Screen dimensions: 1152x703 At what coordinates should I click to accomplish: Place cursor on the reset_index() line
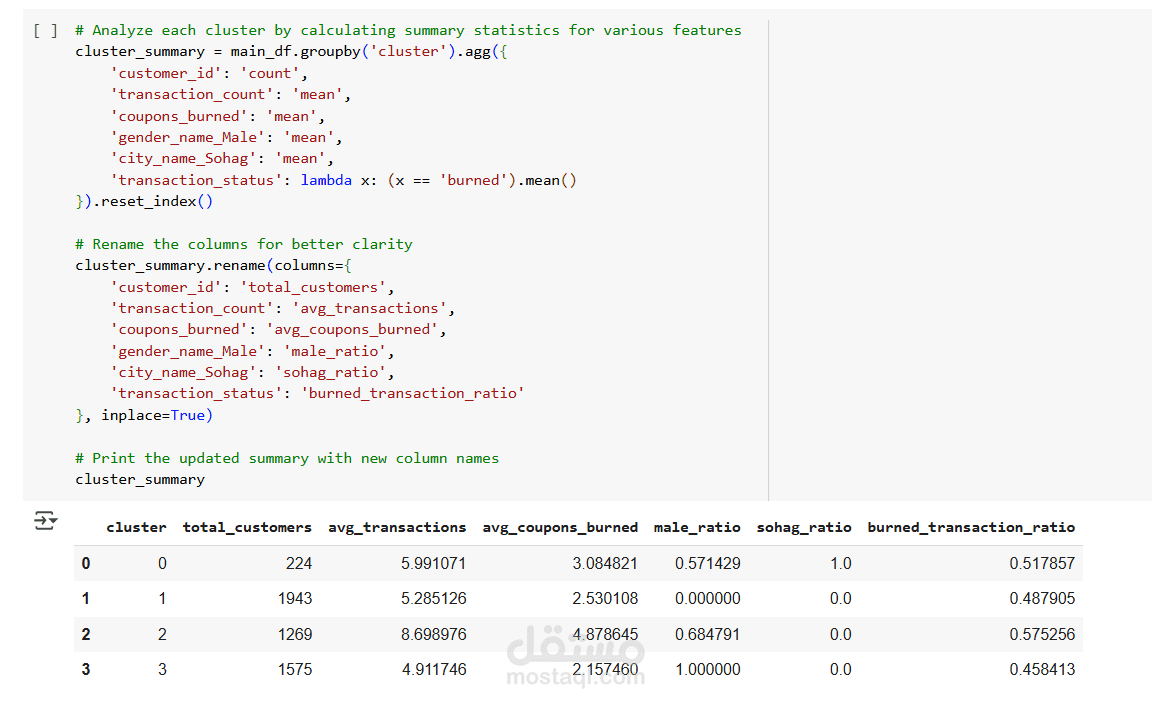pyautogui.click(x=144, y=201)
